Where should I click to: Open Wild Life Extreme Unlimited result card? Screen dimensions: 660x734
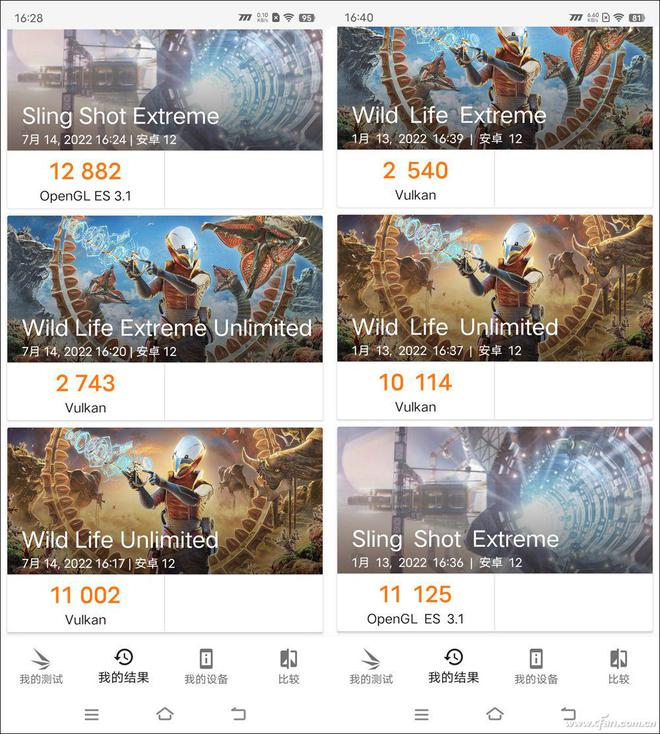tap(165, 318)
